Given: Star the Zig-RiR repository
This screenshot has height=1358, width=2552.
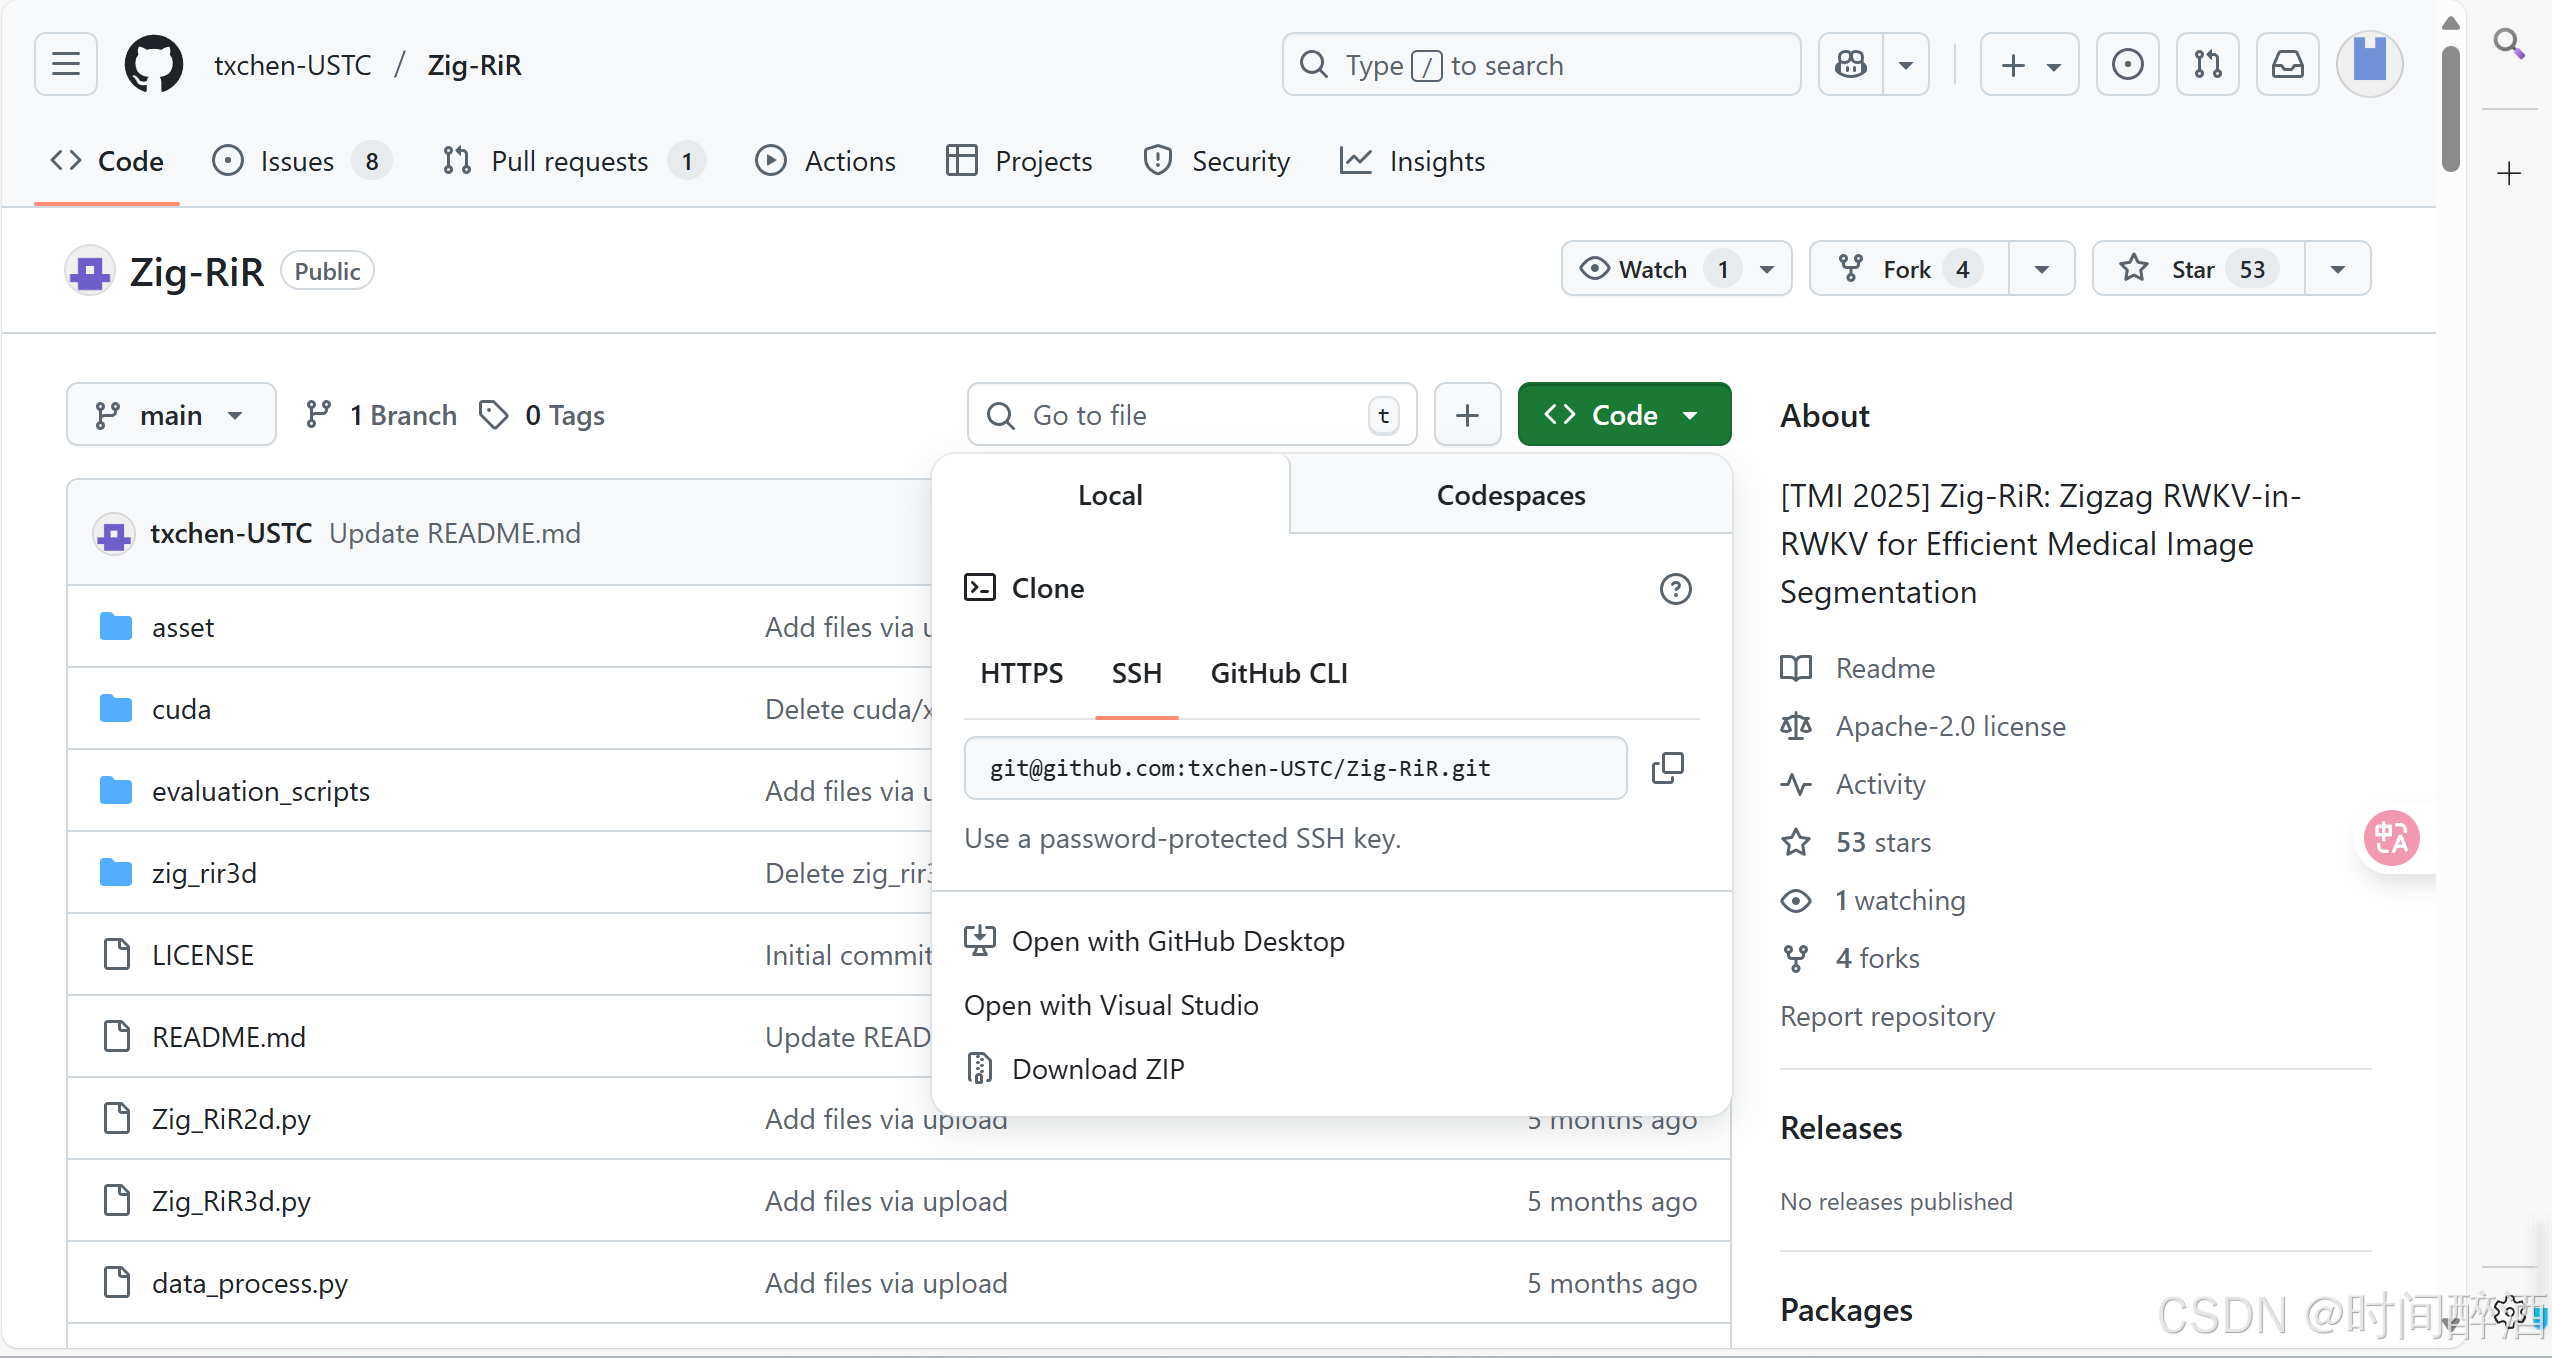Looking at the screenshot, I should pyautogui.click(x=2198, y=269).
